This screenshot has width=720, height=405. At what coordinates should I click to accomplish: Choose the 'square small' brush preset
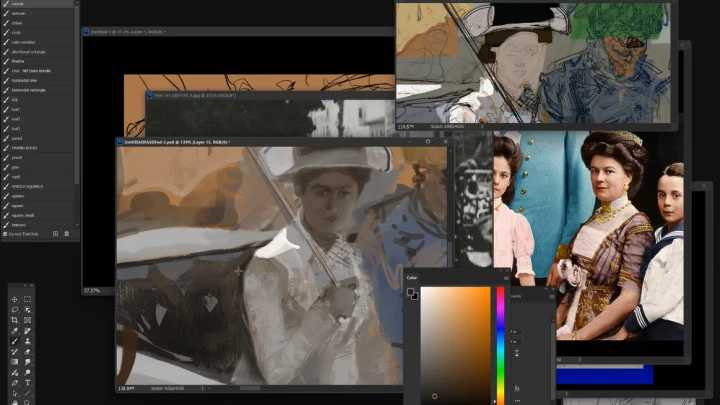[x=38, y=215]
